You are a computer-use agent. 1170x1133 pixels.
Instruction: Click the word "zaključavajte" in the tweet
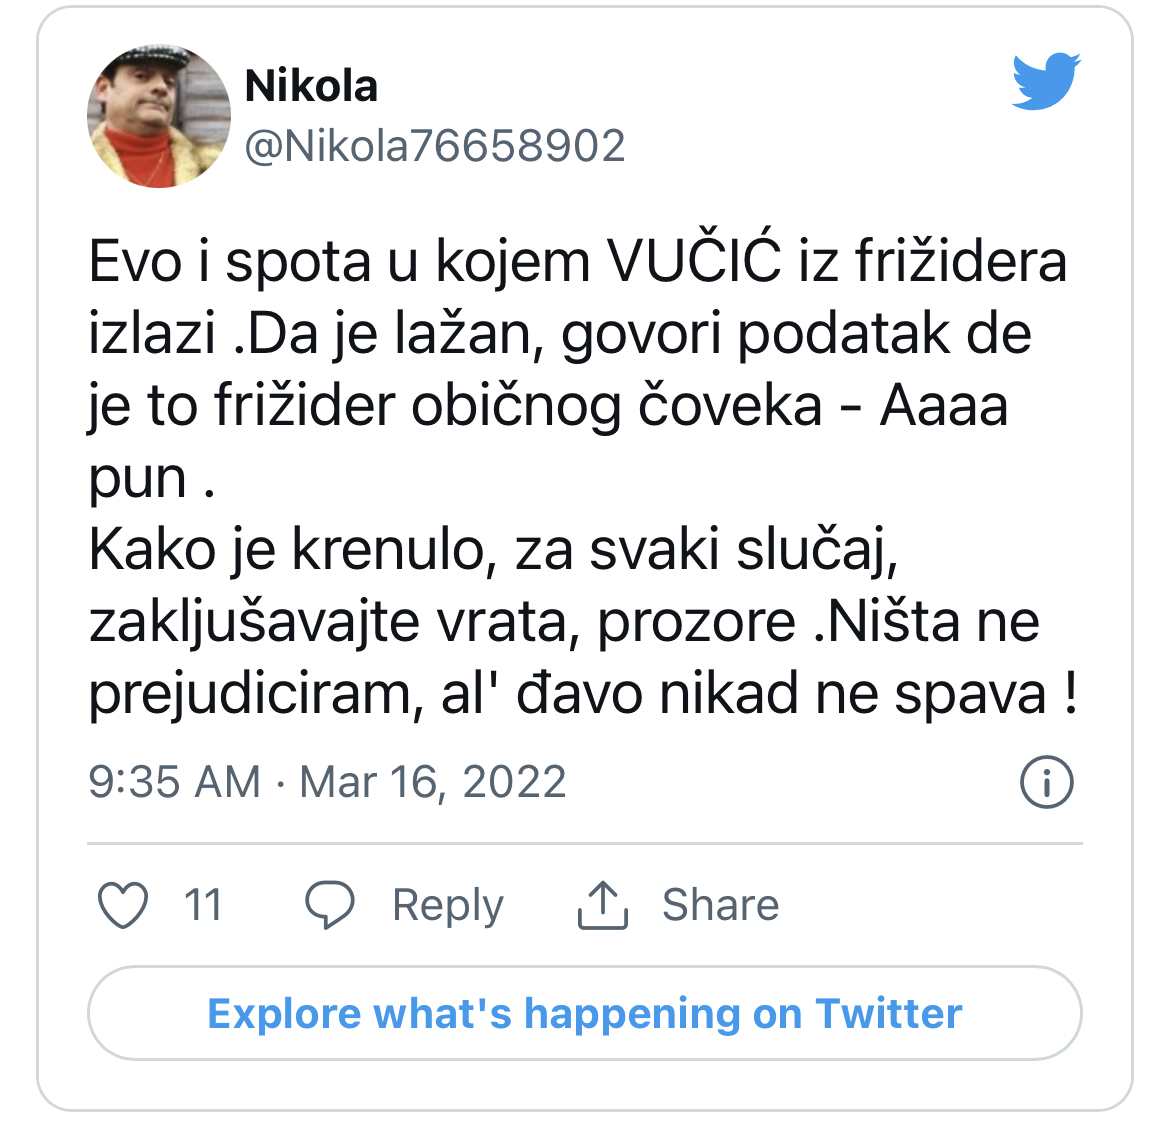pos(254,622)
